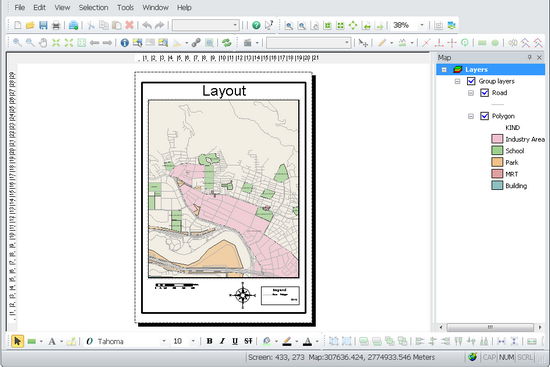The width and height of the screenshot is (550, 367).
Task: Open the Help menu
Action: click(184, 7)
